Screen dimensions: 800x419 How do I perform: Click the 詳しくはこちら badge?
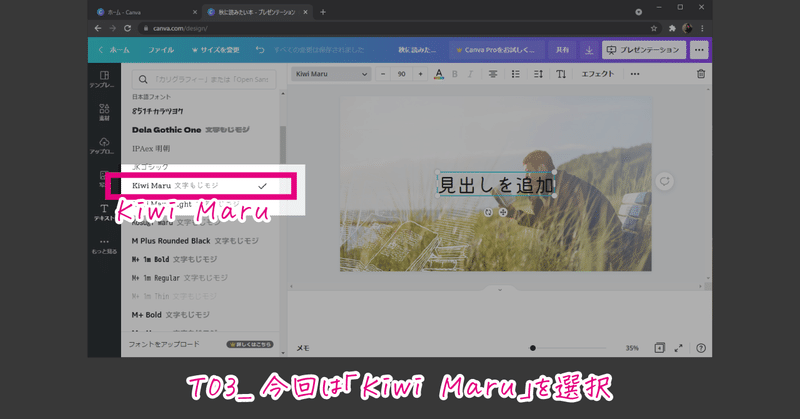[250, 344]
